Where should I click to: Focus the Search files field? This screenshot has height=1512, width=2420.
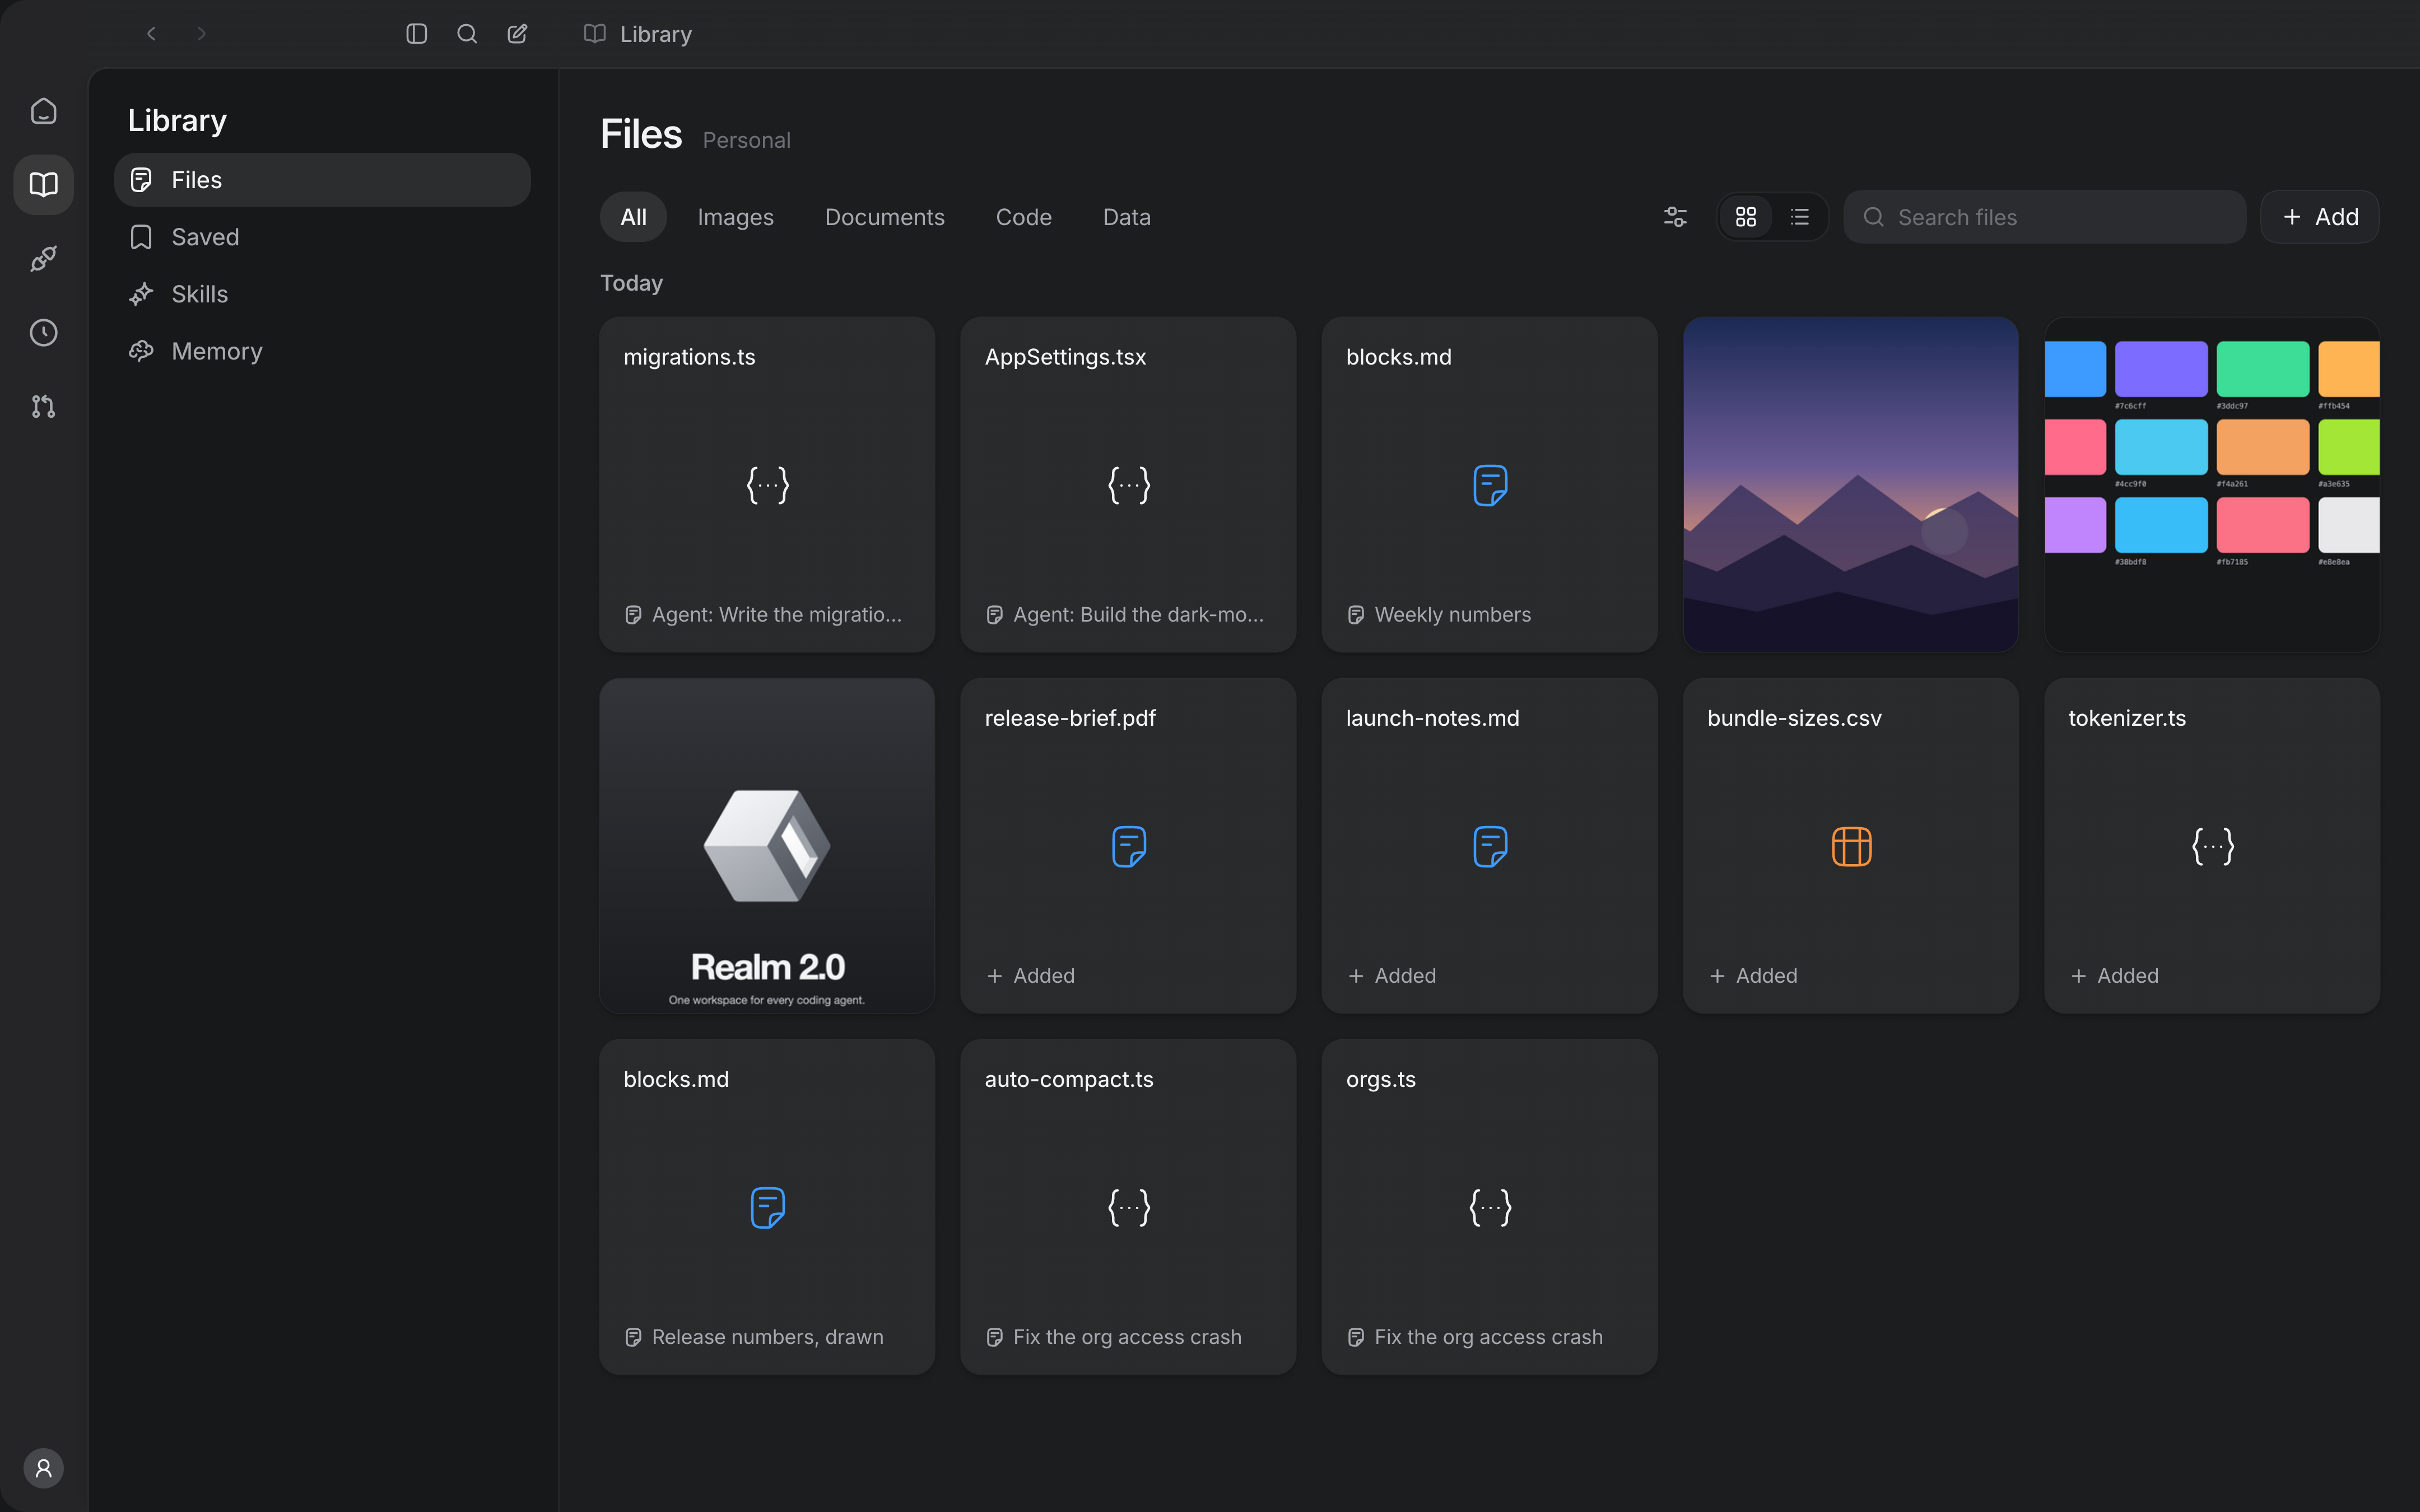click(x=2044, y=217)
